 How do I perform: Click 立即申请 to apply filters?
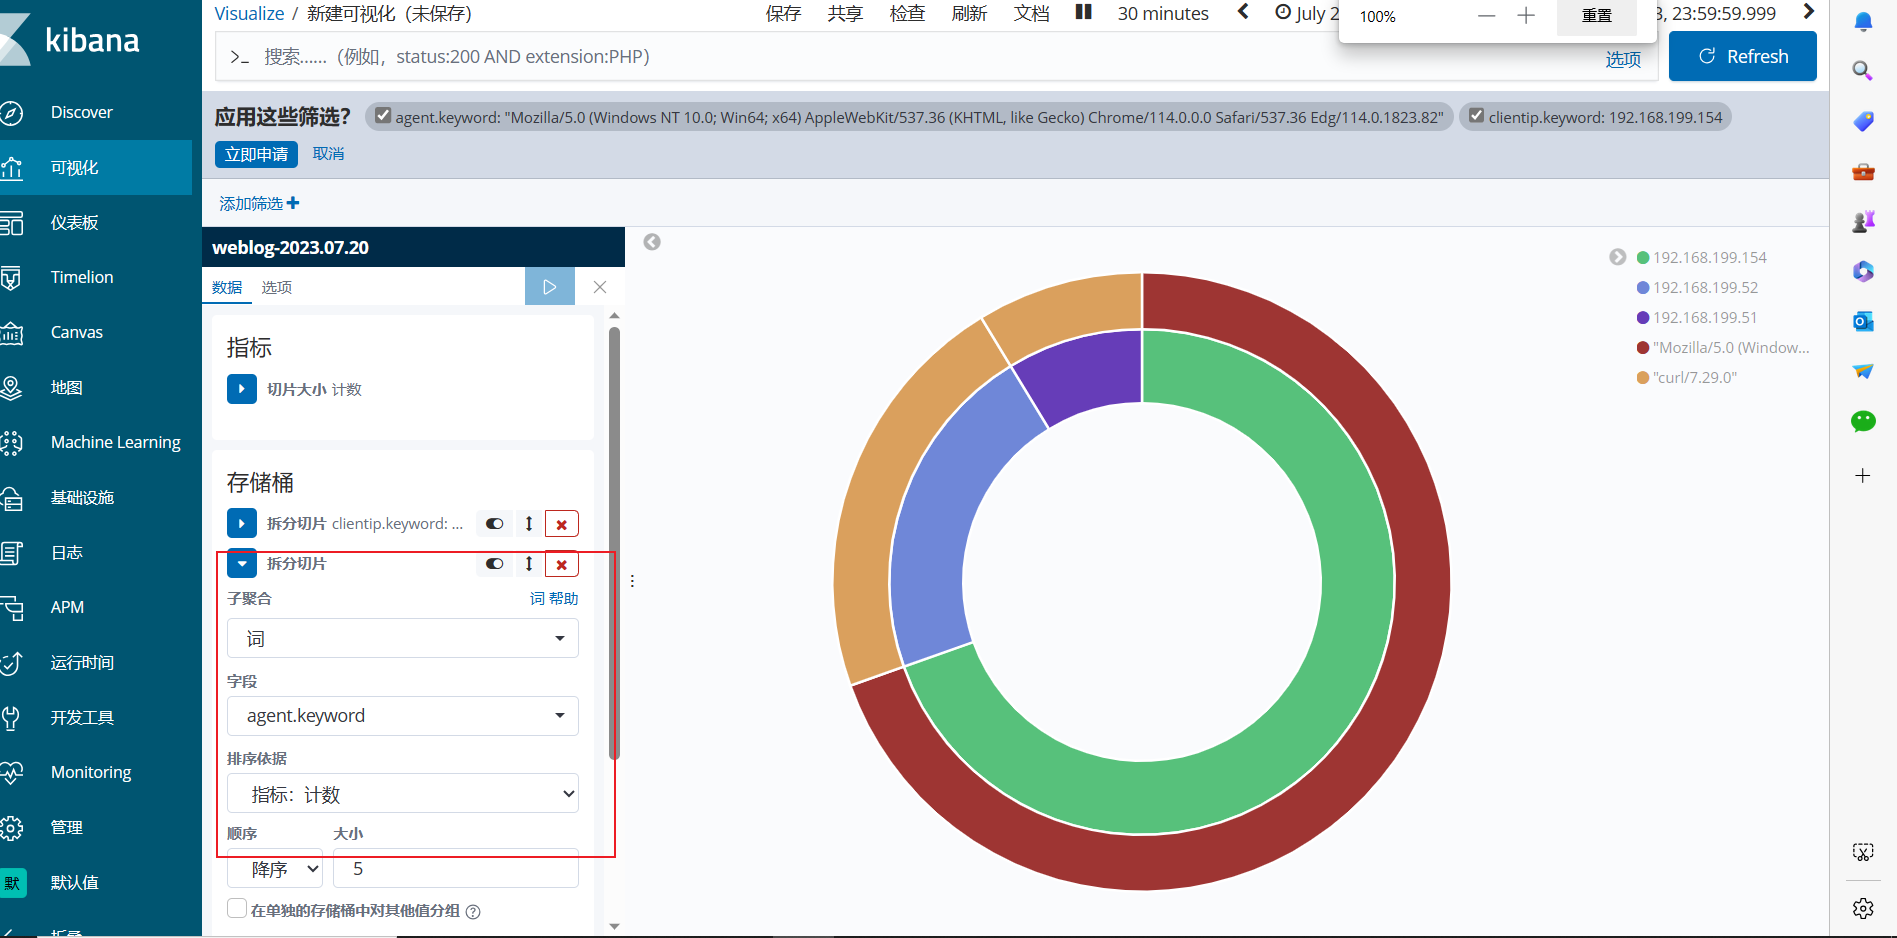tap(256, 154)
